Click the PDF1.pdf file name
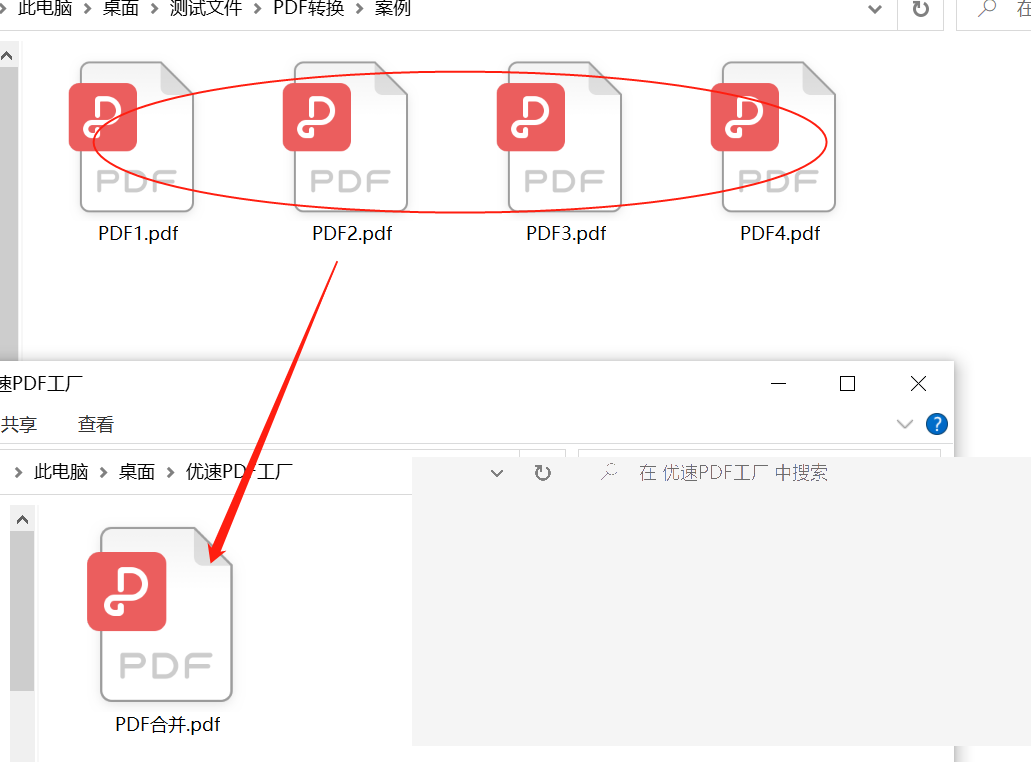Viewport: 1031px width, 762px height. 138,233
